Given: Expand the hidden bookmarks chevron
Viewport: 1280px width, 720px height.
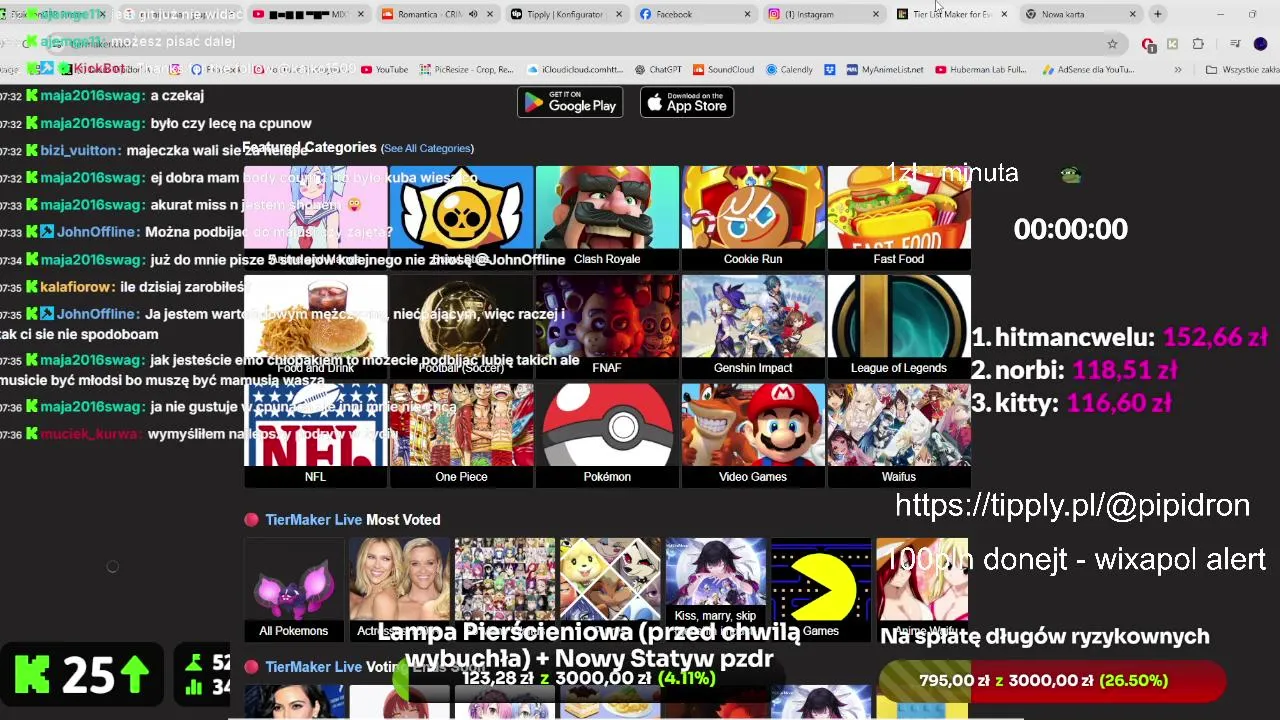Looking at the screenshot, I should coord(1177,70).
